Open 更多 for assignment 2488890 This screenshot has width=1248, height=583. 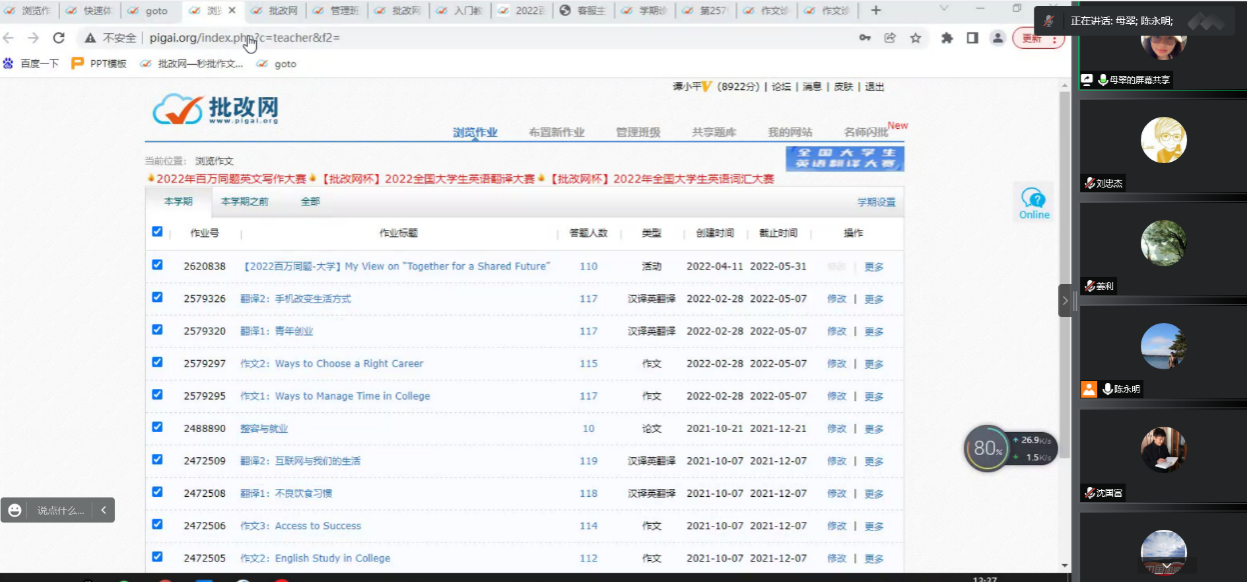click(874, 429)
